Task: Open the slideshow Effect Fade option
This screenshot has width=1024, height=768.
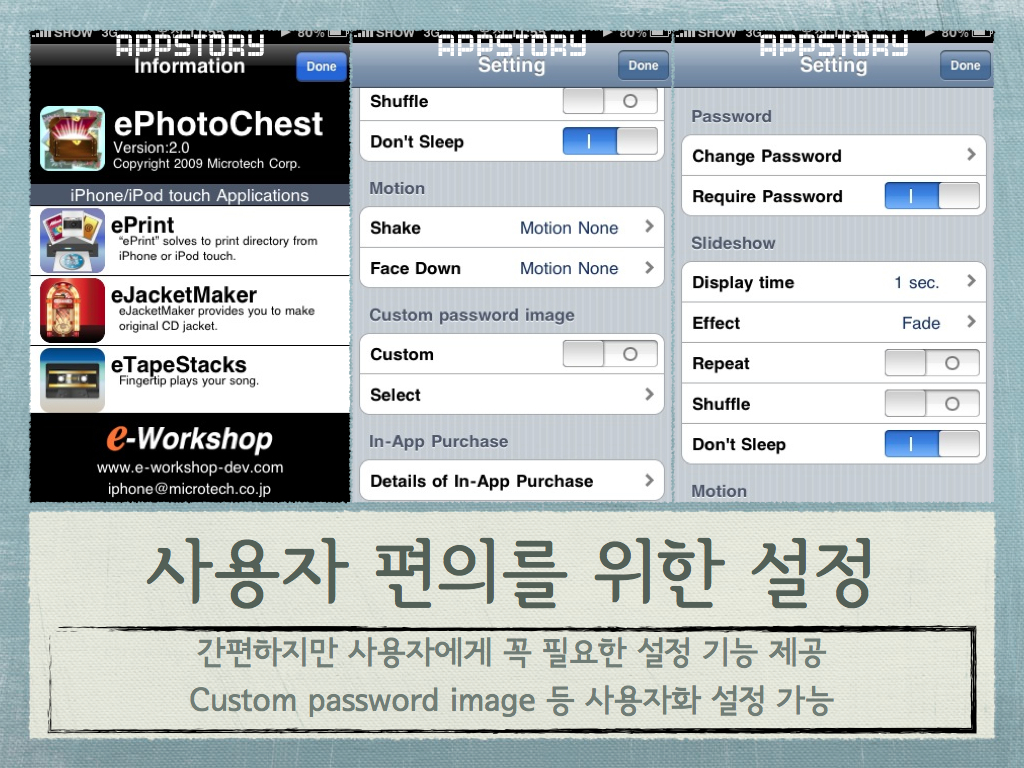Action: tap(833, 323)
